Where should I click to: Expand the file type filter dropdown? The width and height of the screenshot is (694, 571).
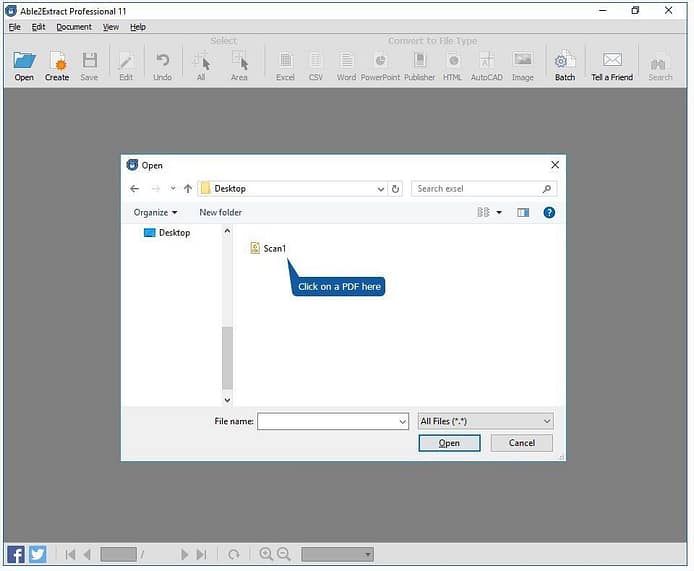click(x=545, y=422)
